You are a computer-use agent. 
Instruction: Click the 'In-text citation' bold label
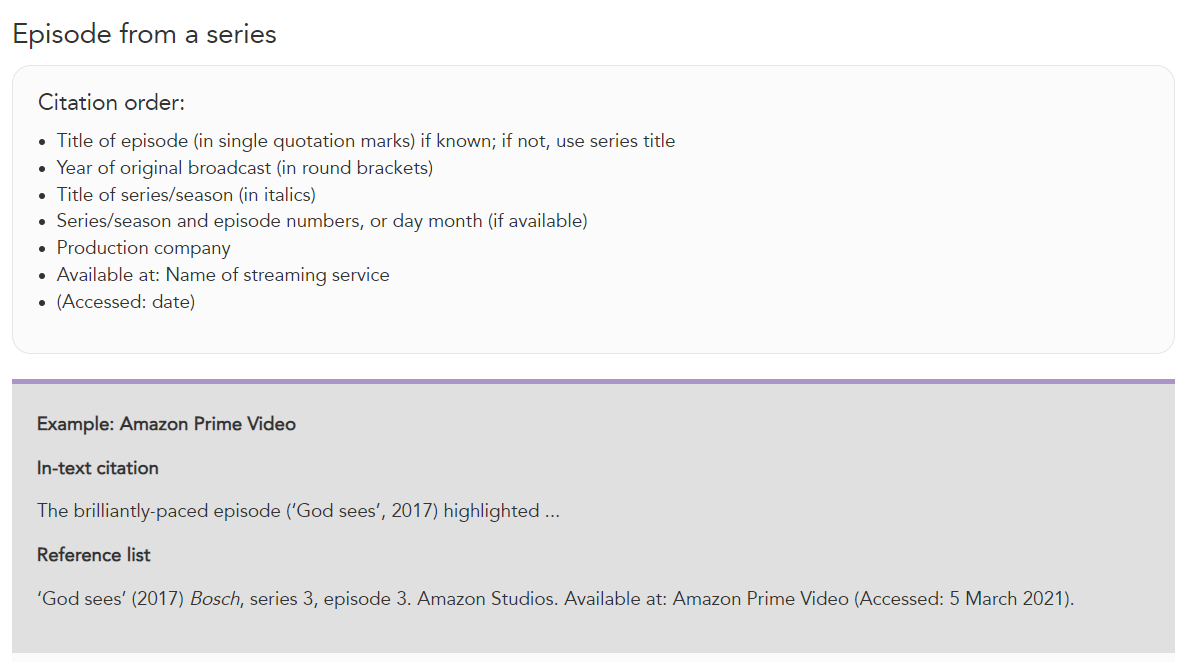[98, 468]
